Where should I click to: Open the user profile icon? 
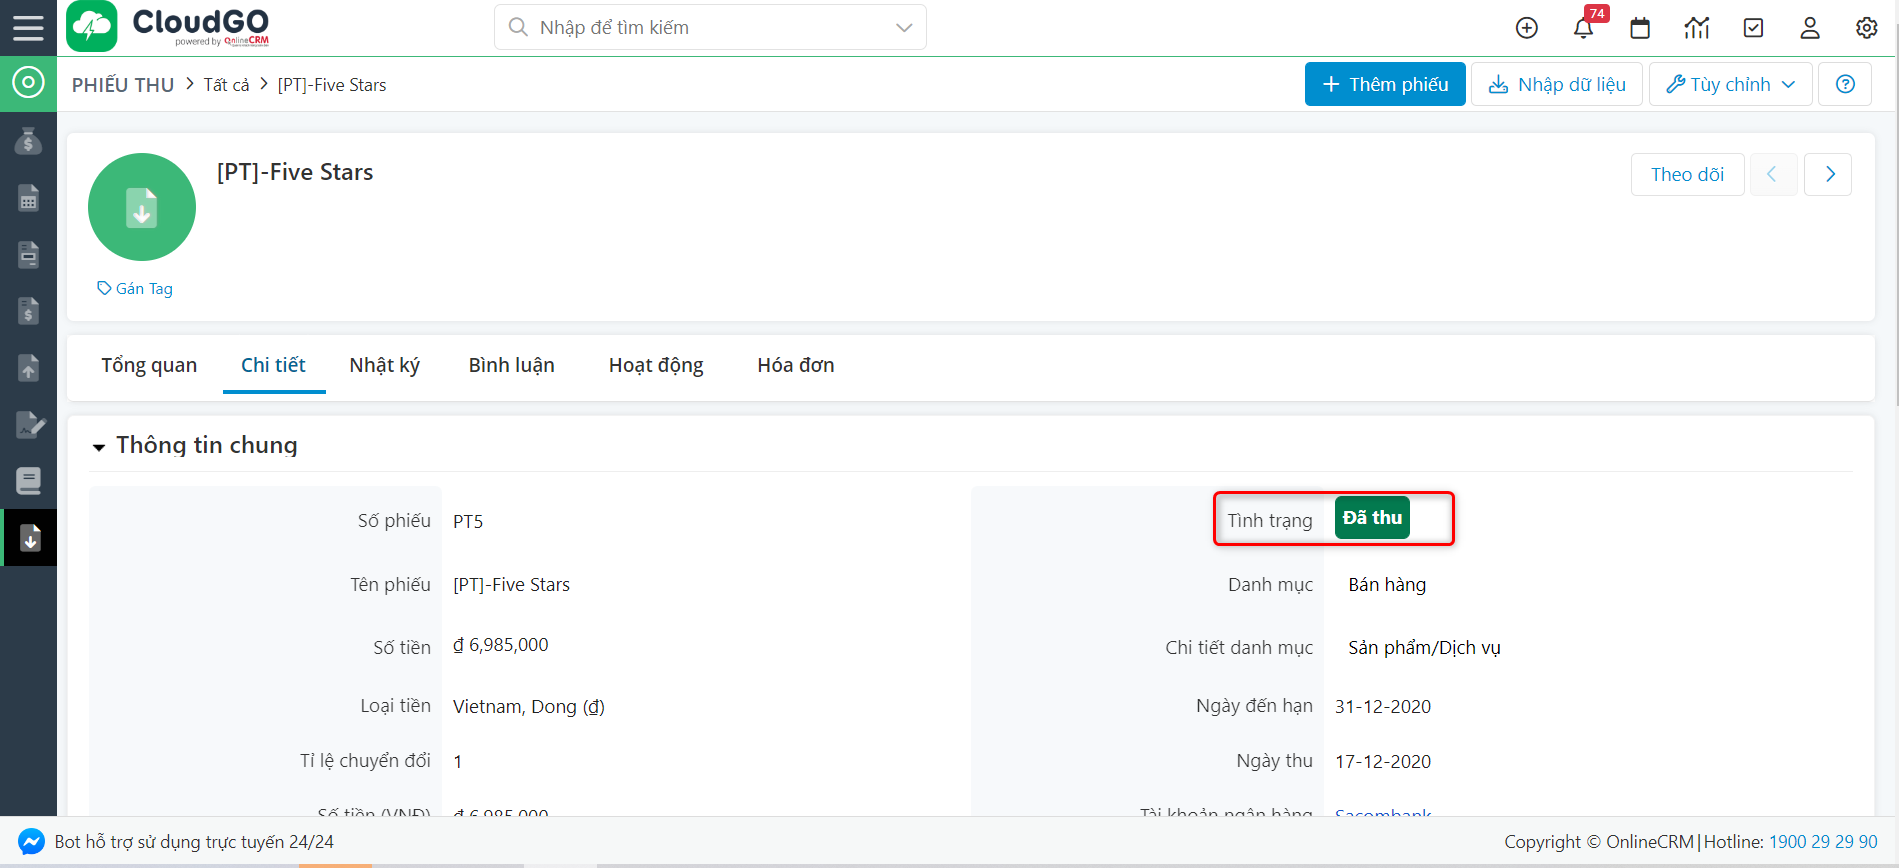1809,28
